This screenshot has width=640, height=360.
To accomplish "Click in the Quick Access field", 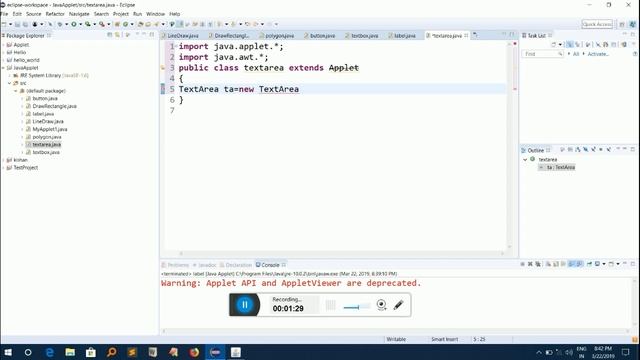I will (x=597, y=24).
